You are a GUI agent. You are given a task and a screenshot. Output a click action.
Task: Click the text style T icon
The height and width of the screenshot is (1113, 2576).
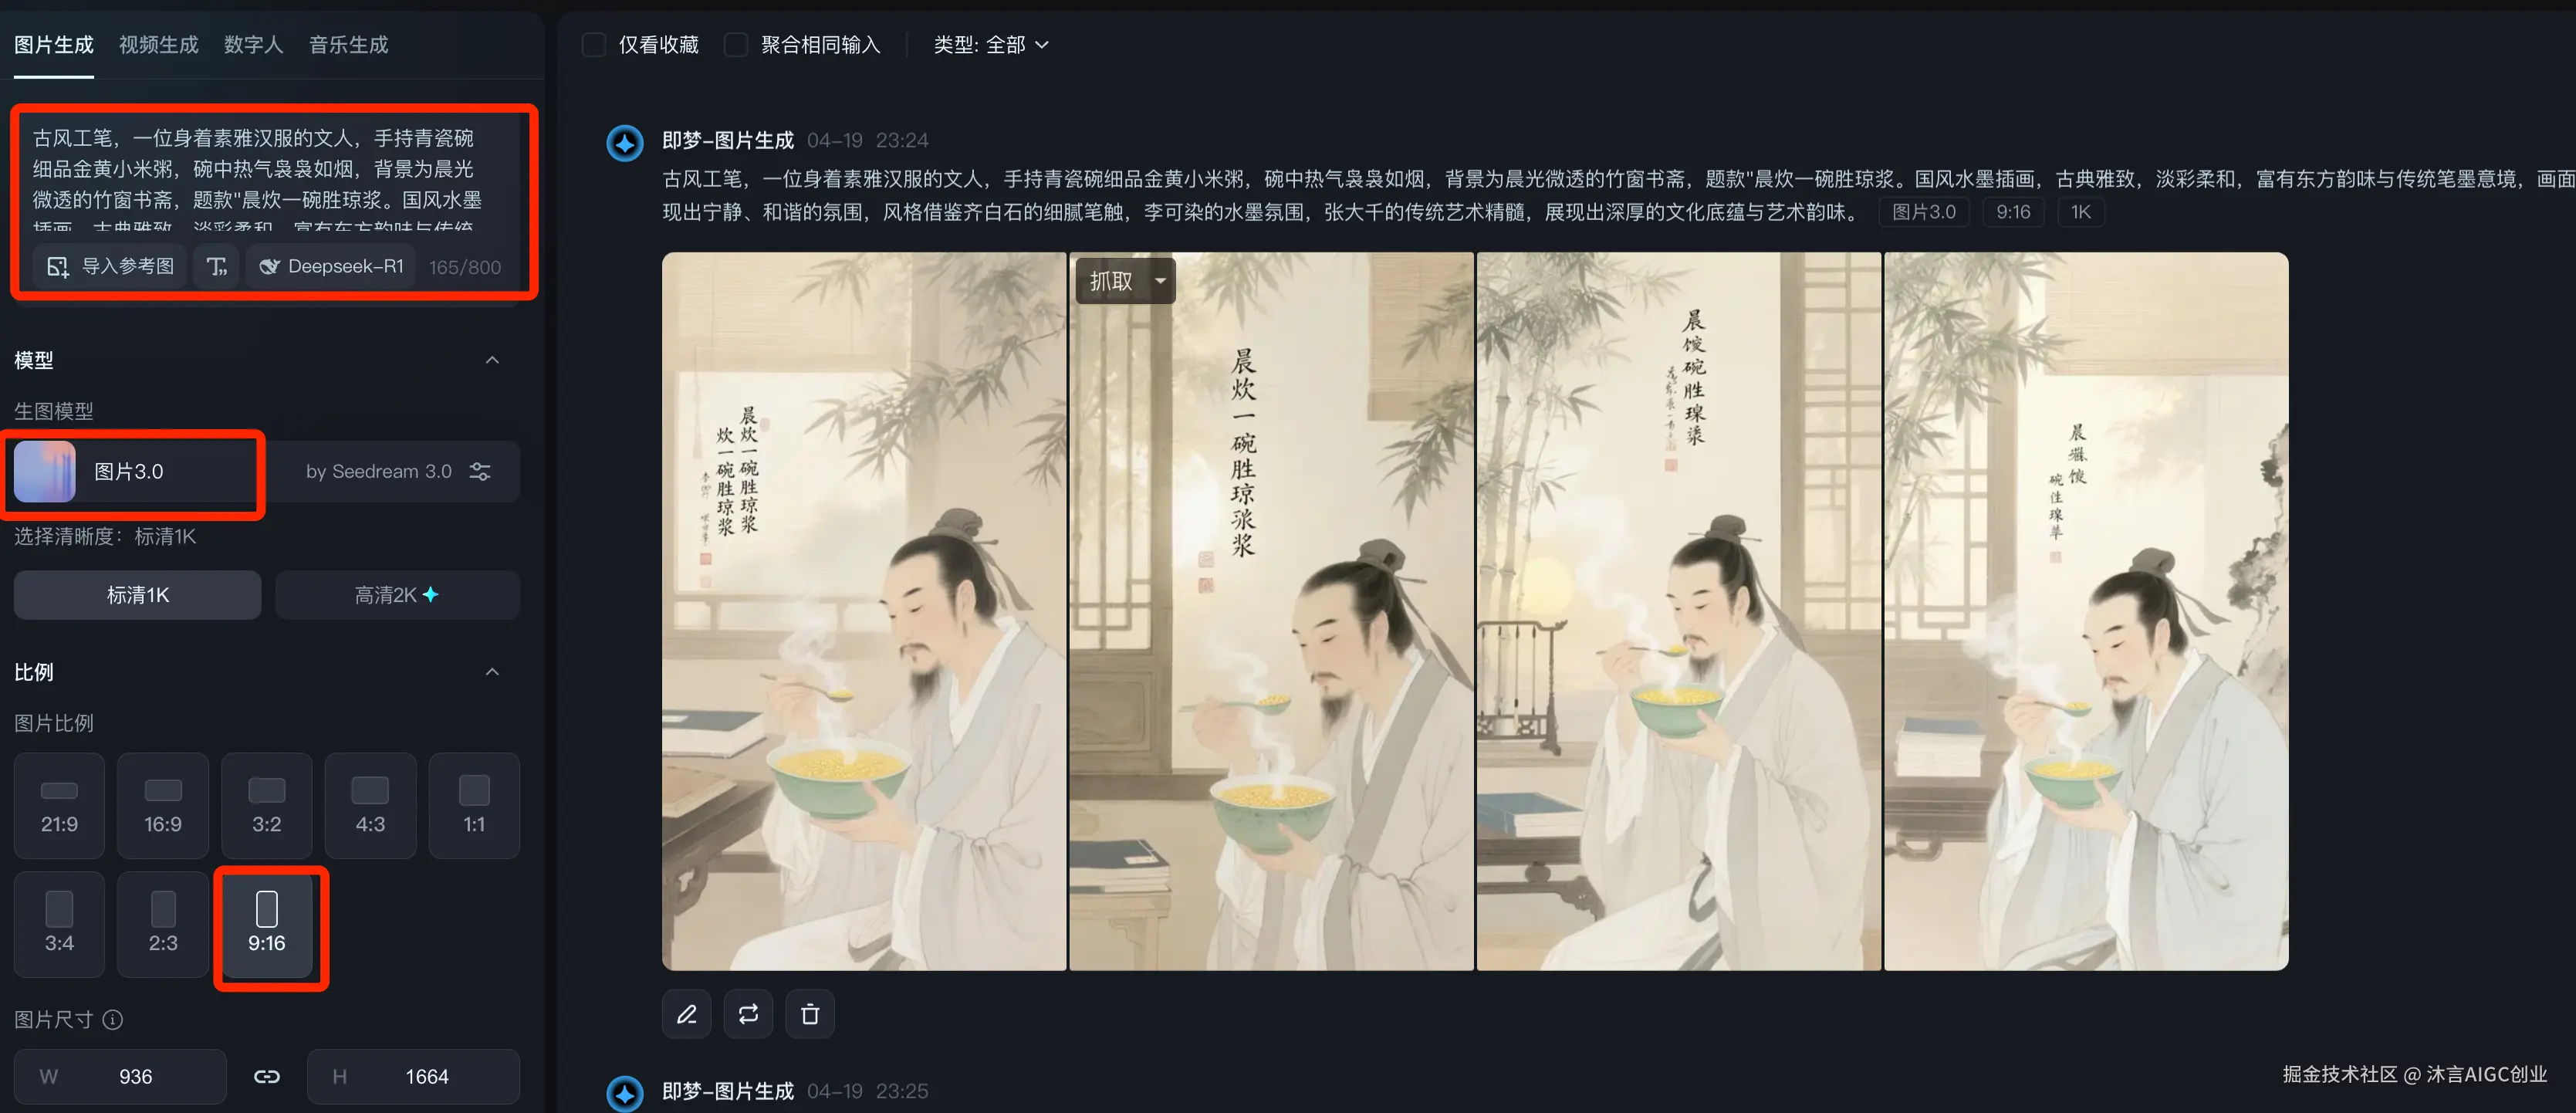216,266
